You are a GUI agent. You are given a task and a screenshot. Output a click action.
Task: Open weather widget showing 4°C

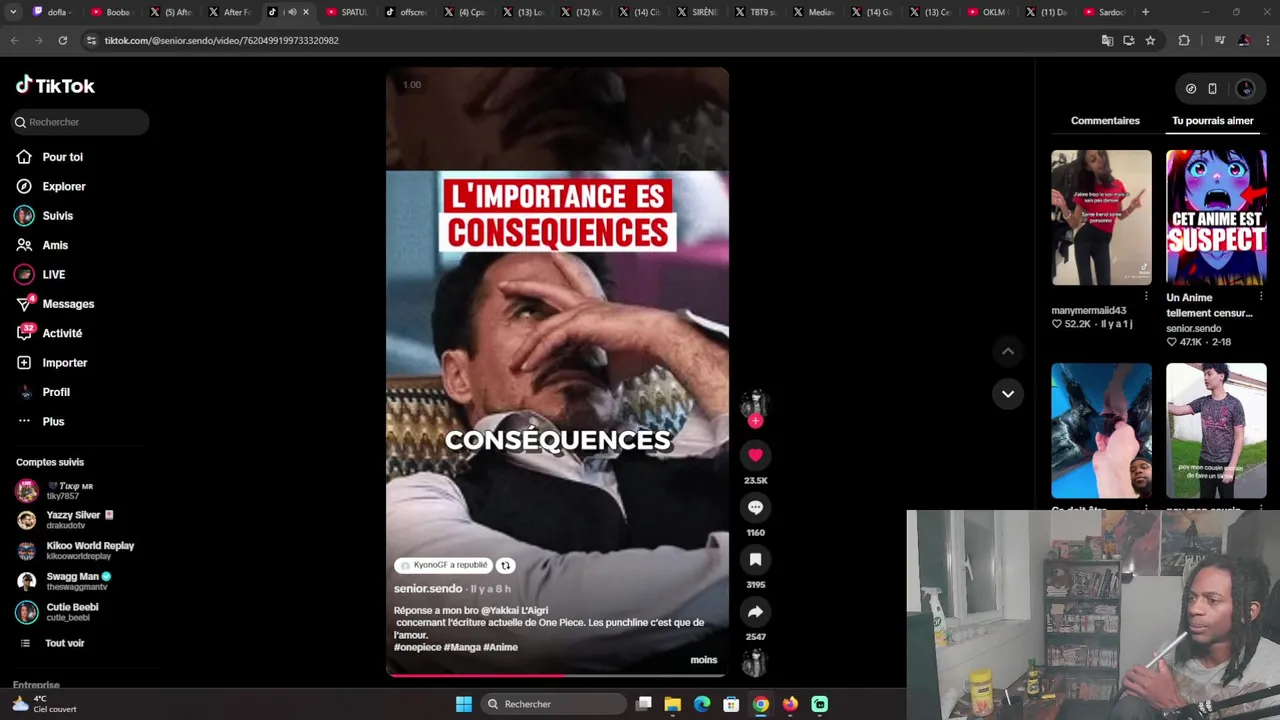tap(45, 704)
